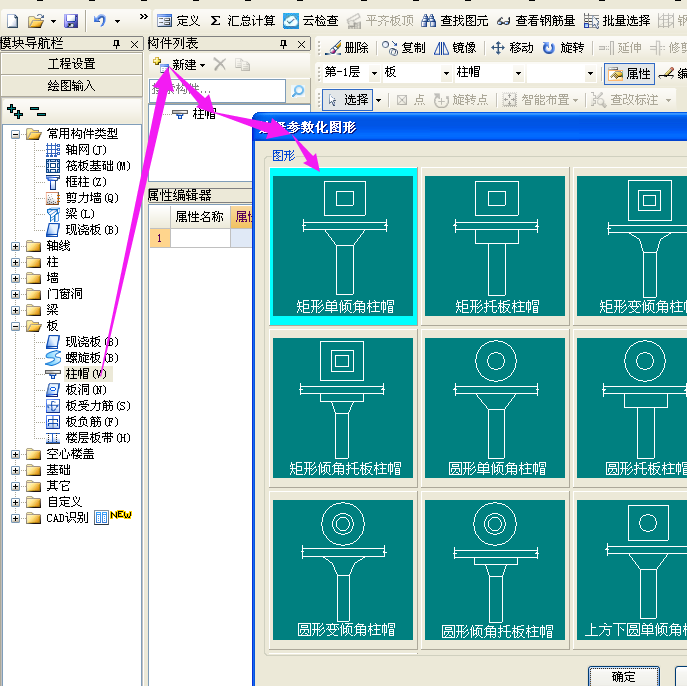
Task: Select 楼层板带(H) in the tree
Action: point(88,438)
